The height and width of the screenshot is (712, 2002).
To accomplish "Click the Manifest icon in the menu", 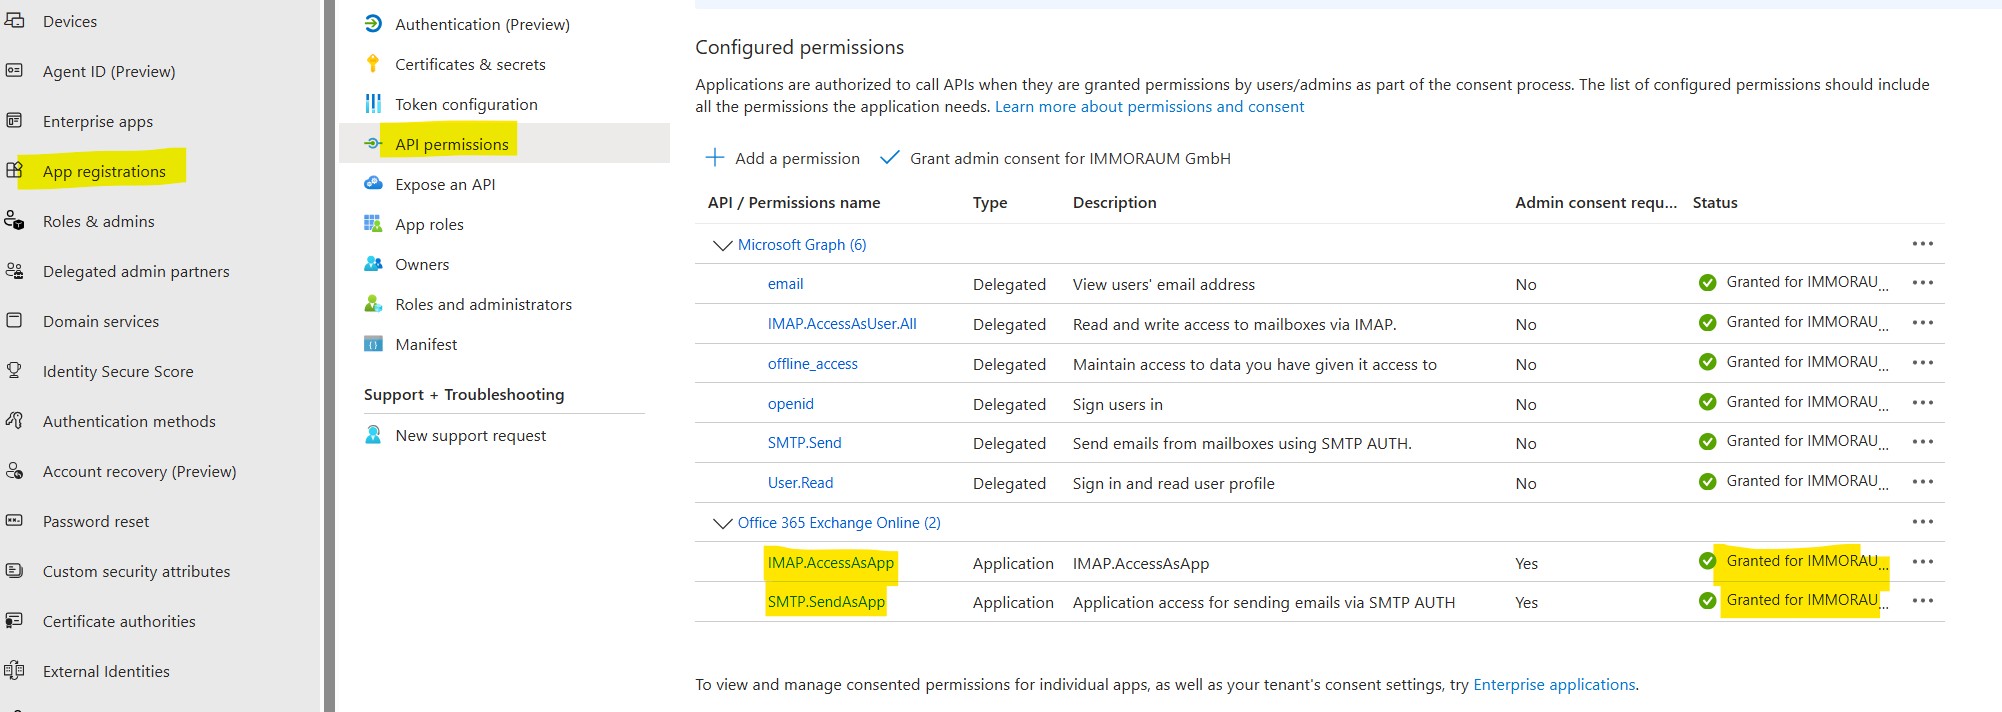I will (x=373, y=344).
